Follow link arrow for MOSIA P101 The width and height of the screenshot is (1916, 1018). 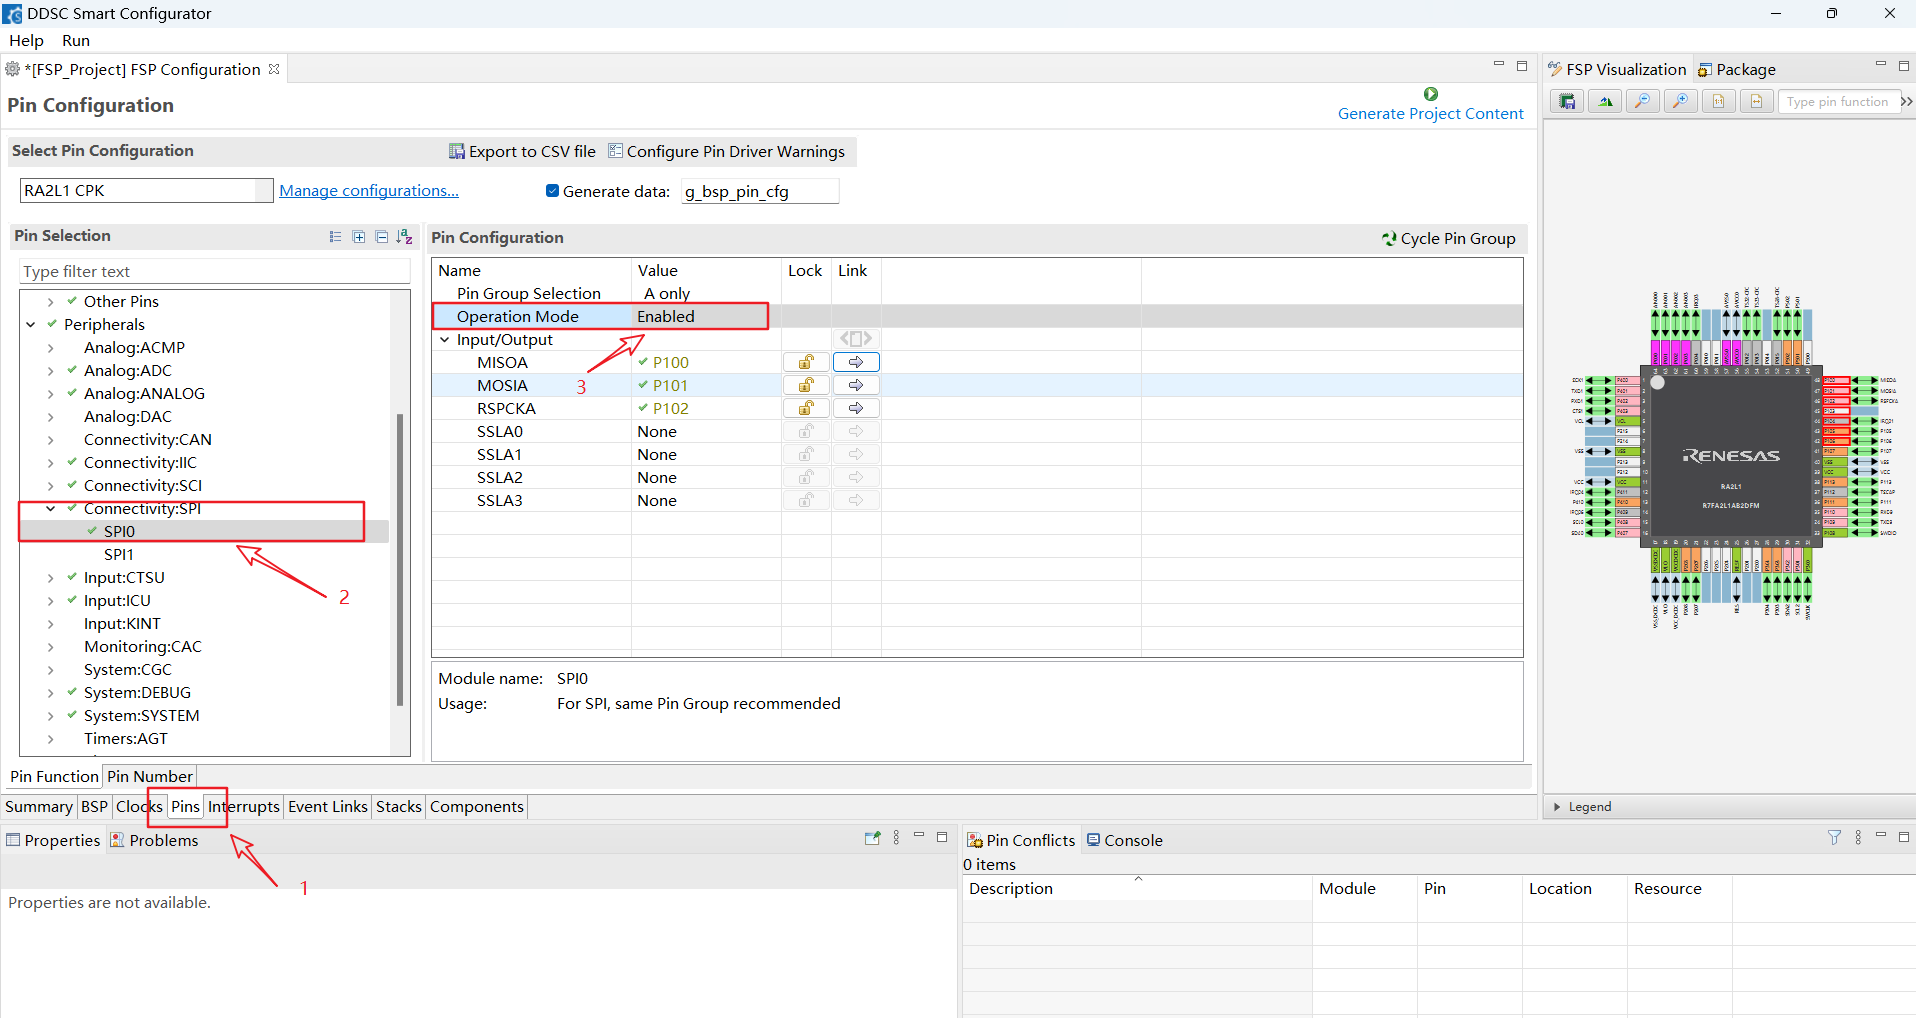[856, 385]
